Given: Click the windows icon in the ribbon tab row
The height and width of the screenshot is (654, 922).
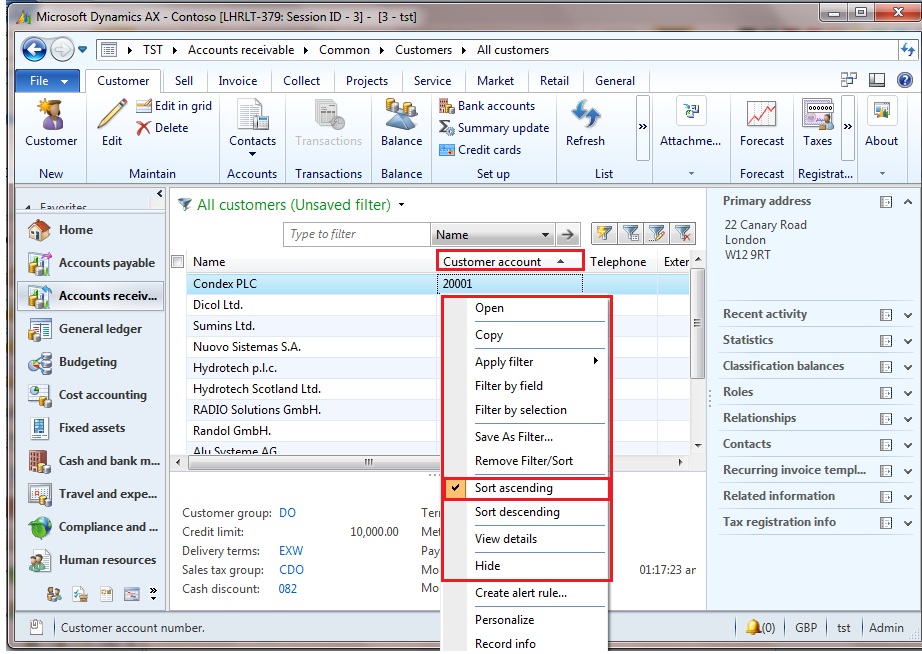Looking at the screenshot, I should click(x=848, y=80).
